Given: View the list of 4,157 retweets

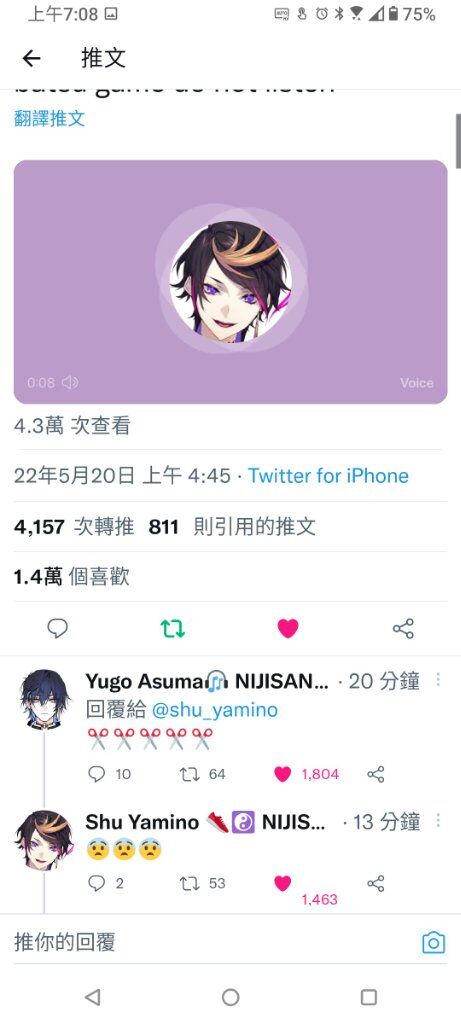Looking at the screenshot, I should tap(74, 526).
